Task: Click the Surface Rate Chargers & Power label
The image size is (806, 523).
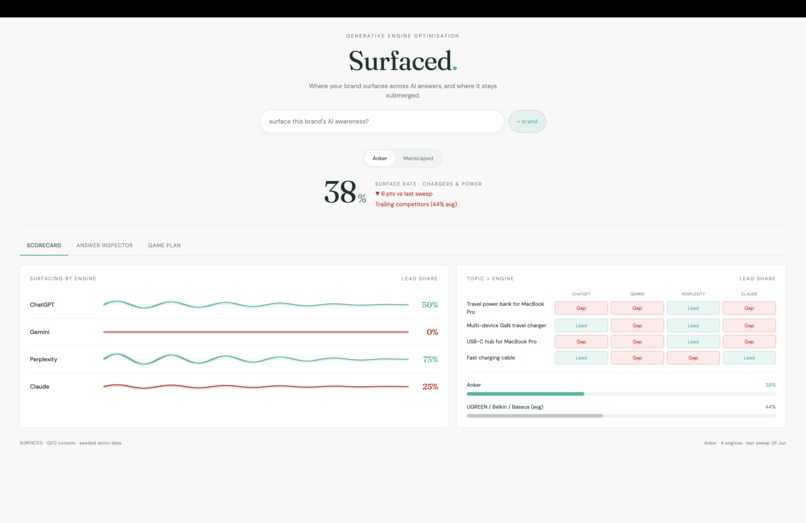Action: tap(428, 184)
